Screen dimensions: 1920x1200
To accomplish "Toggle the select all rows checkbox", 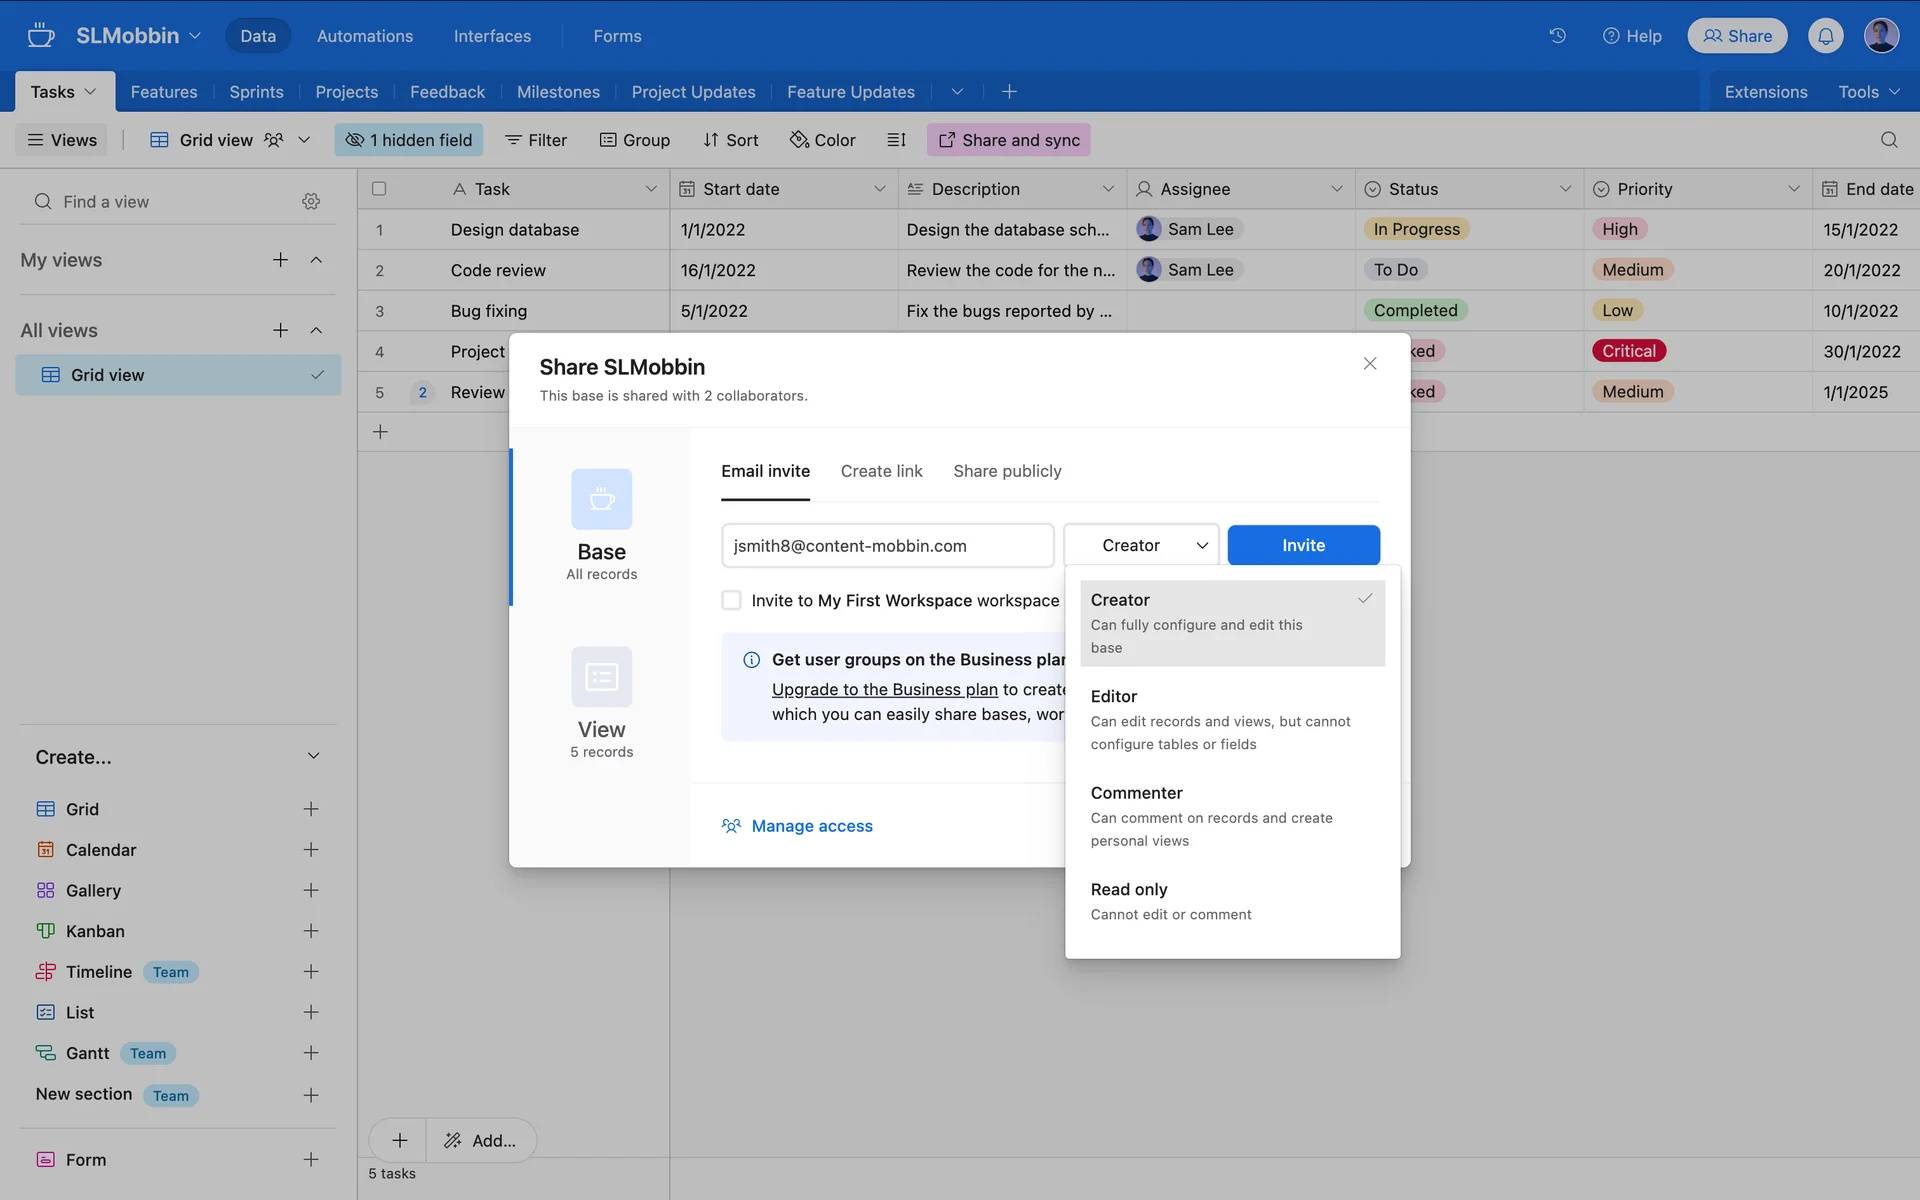I will coord(379,189).
